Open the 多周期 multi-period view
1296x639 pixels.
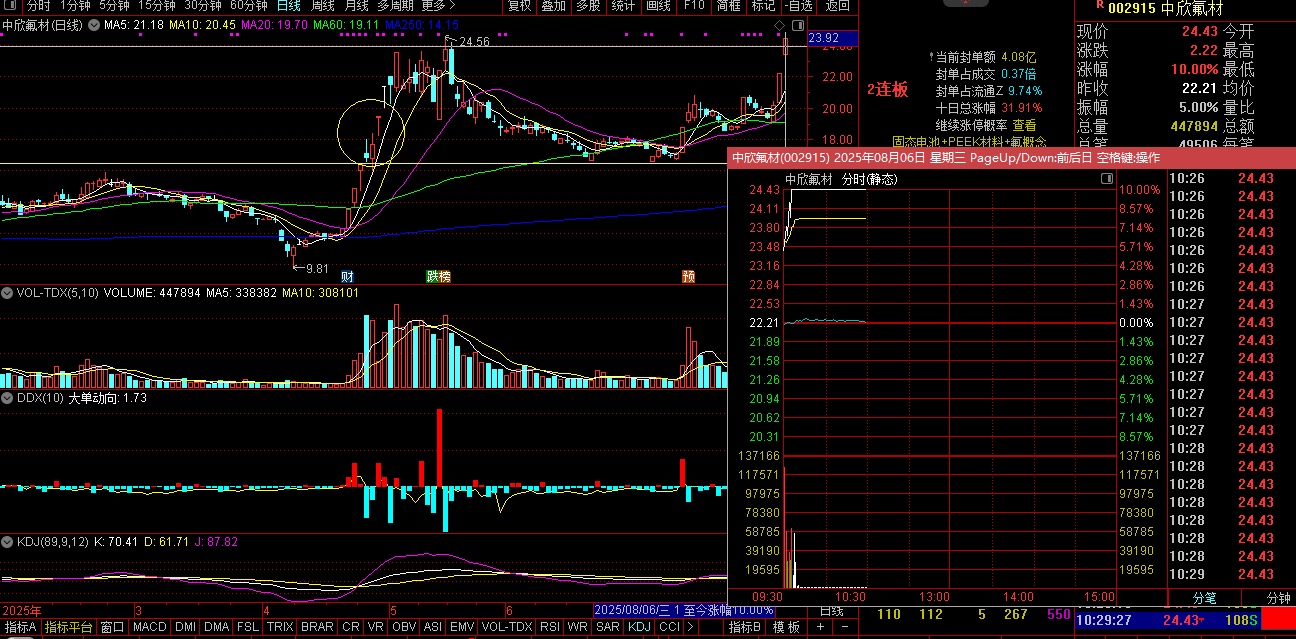(x=395, y=5)
